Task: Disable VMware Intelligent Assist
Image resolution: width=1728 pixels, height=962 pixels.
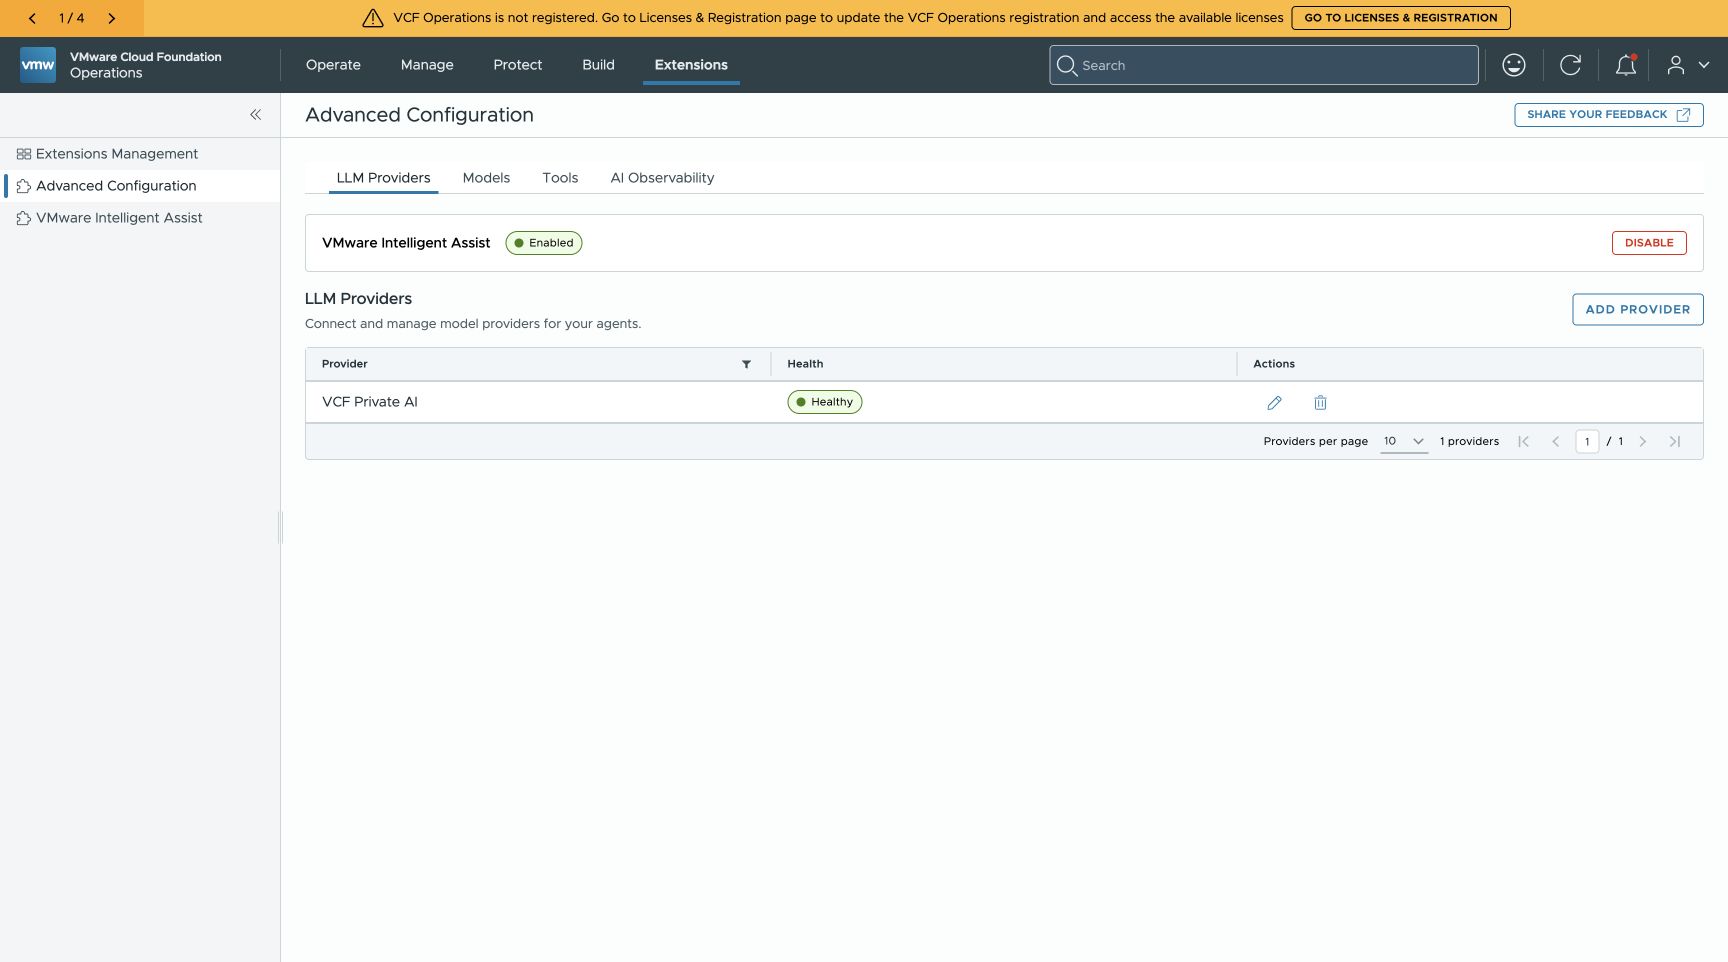Action: 1649,243
